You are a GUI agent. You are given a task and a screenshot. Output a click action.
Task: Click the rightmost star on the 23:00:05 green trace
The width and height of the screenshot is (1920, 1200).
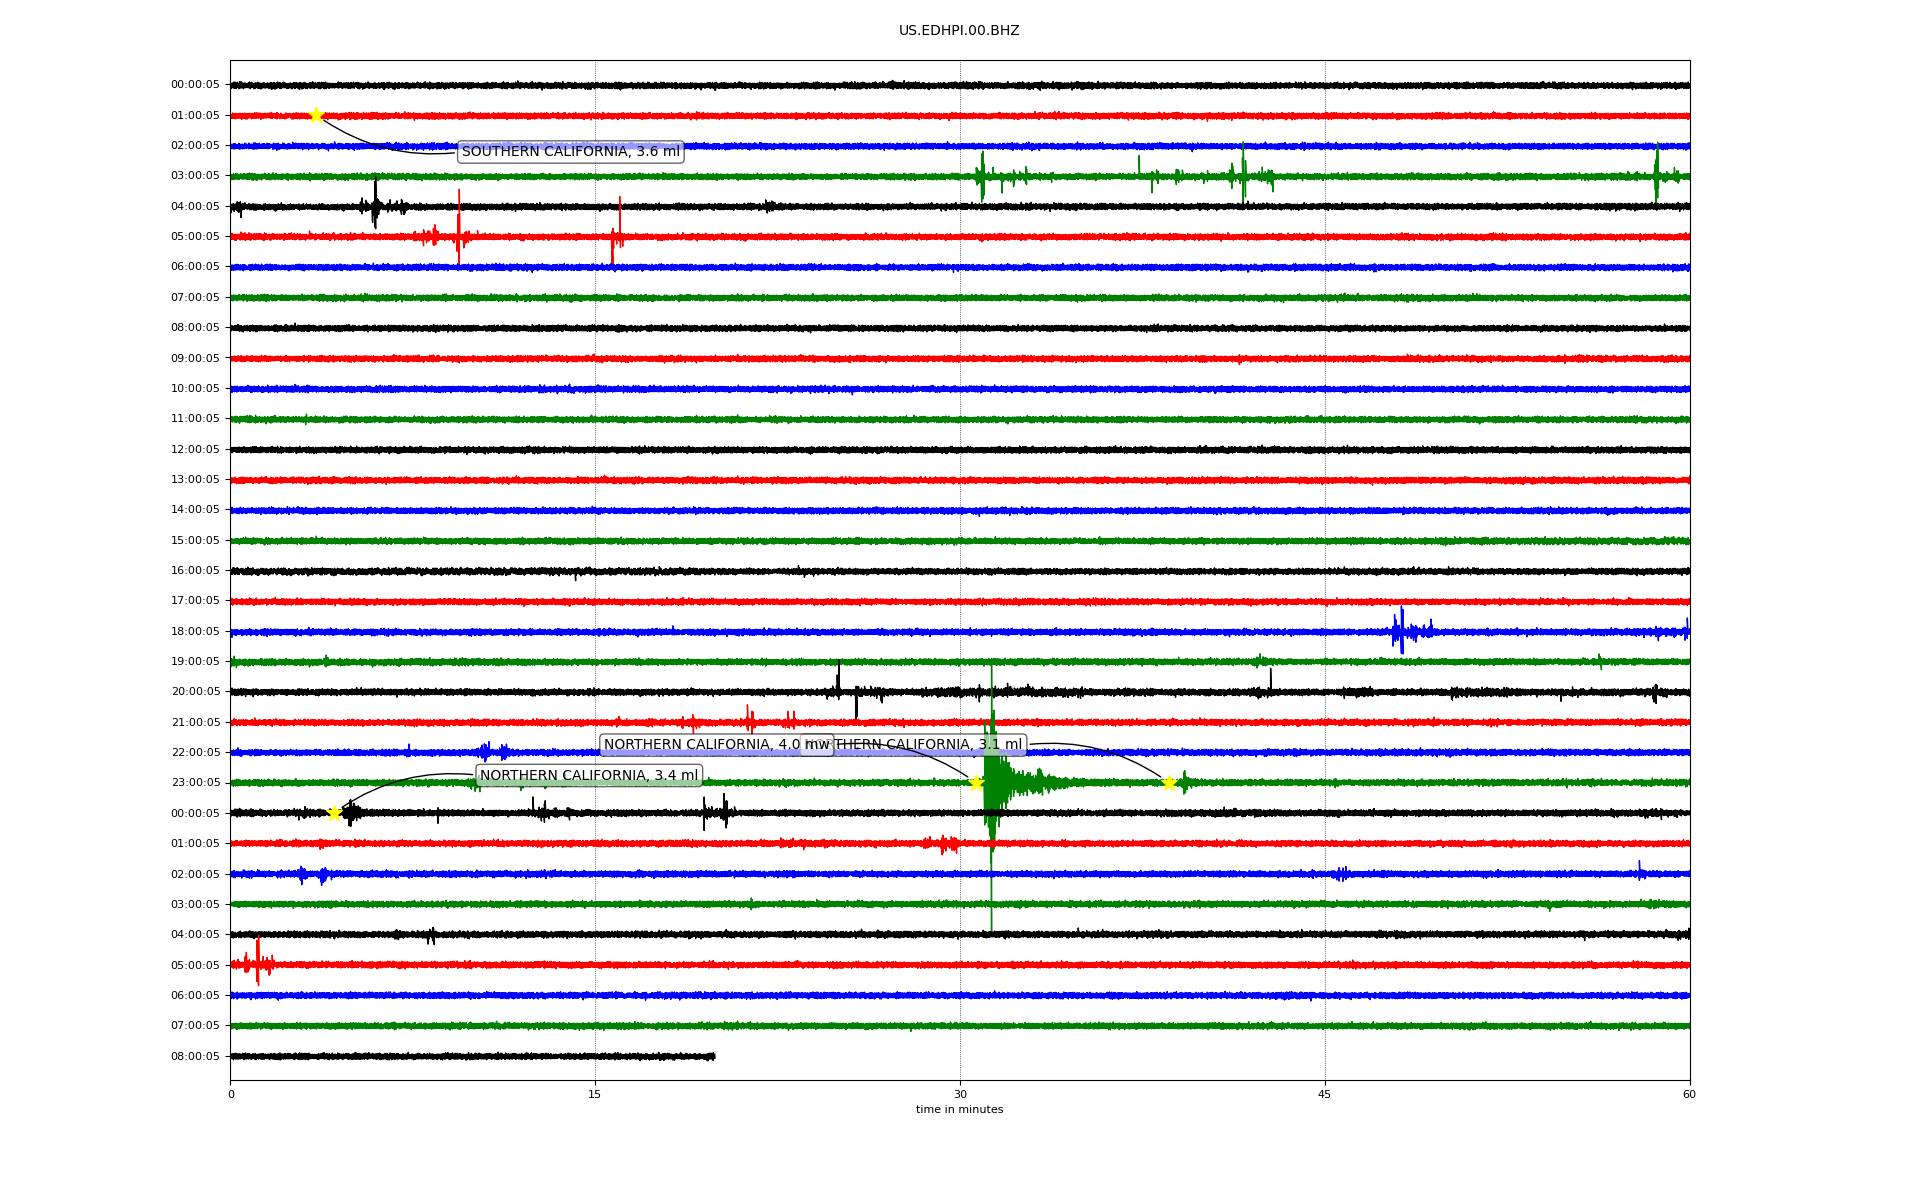(x=1168, y=783)
